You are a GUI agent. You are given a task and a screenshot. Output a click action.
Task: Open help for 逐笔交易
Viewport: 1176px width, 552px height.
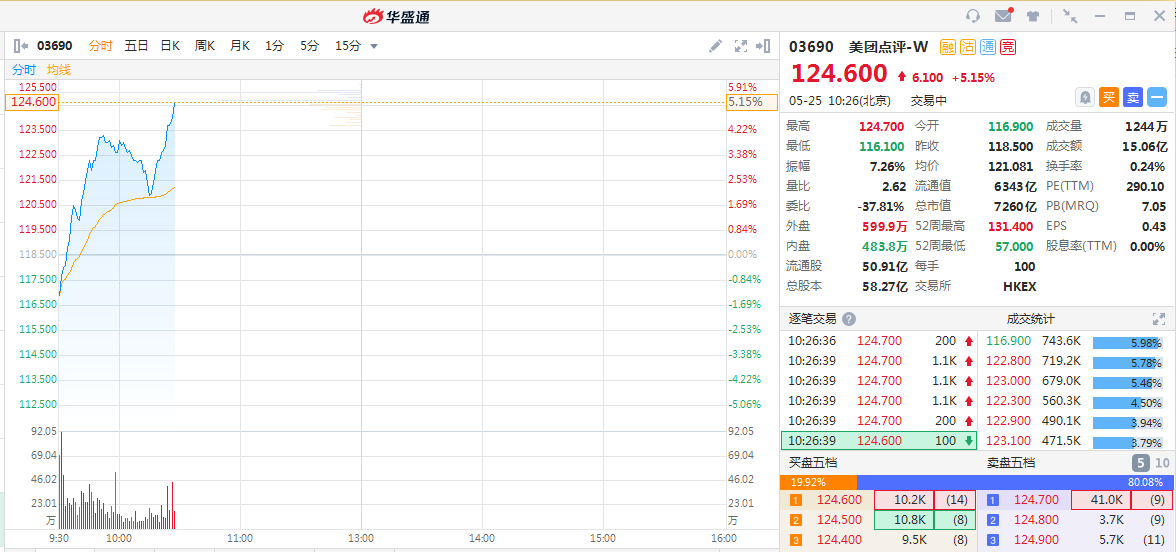[x=849, y=319]
